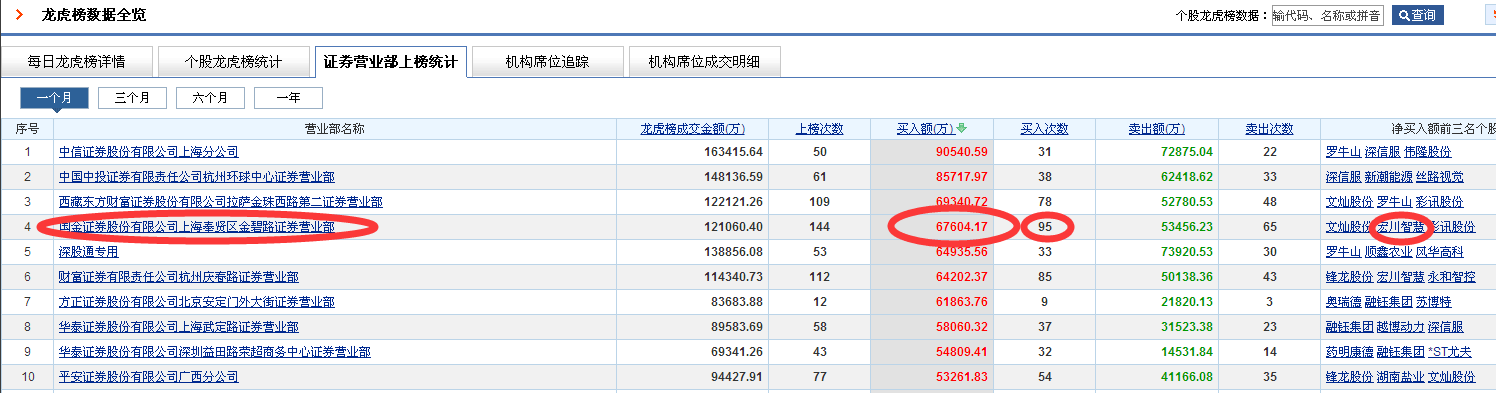Click the green sort arrow beside 买入额(万)

click(x=962, y=129)
